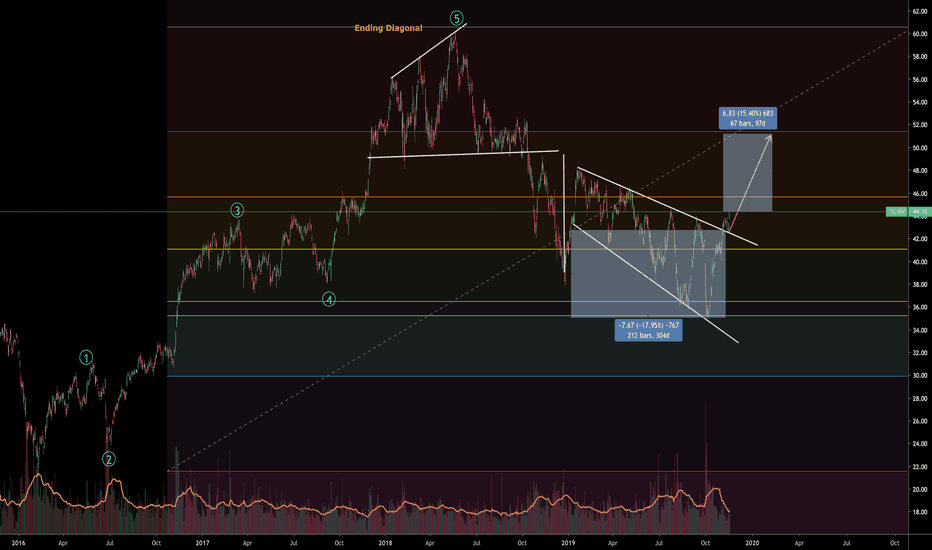Click the 2019 label on time axis
932x550 pixels.
pos(569,543)
